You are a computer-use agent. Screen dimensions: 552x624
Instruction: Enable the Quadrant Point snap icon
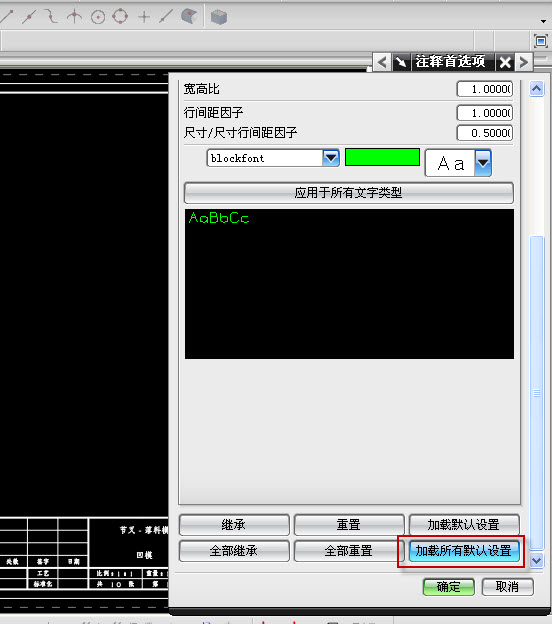[120, 17]
